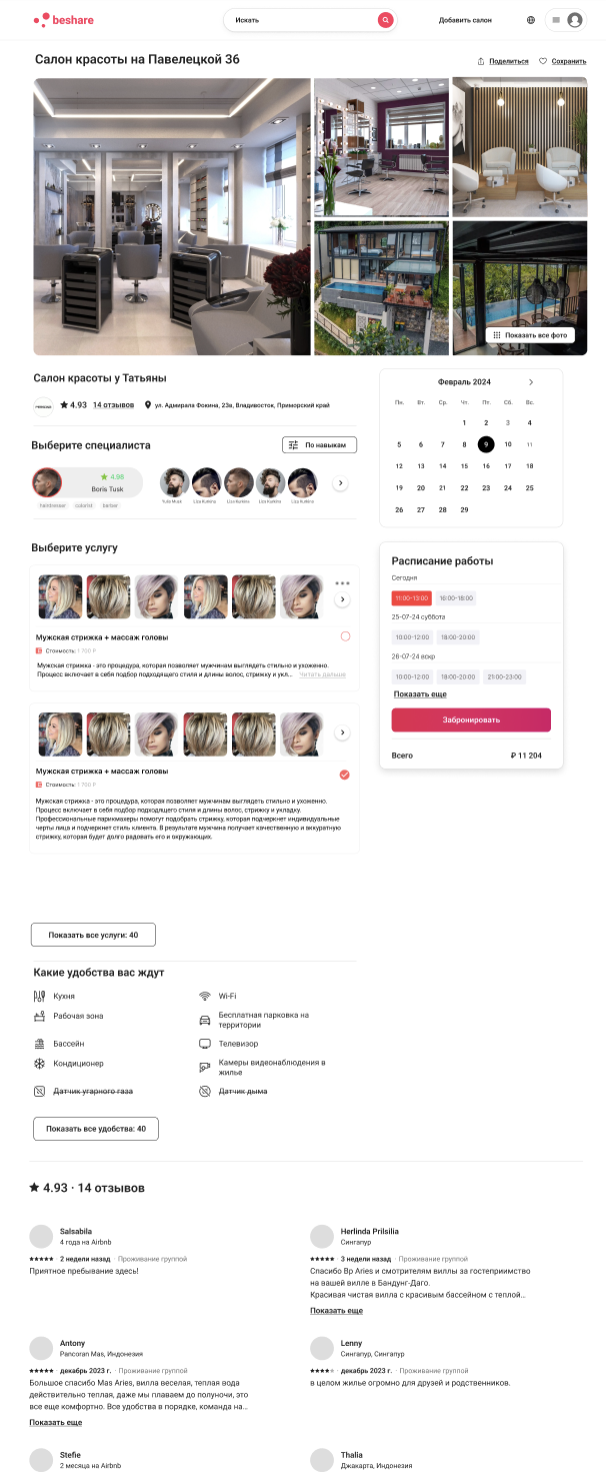Select date 15 in the calendar
The image size is (606, 1476).
point(464,466)
